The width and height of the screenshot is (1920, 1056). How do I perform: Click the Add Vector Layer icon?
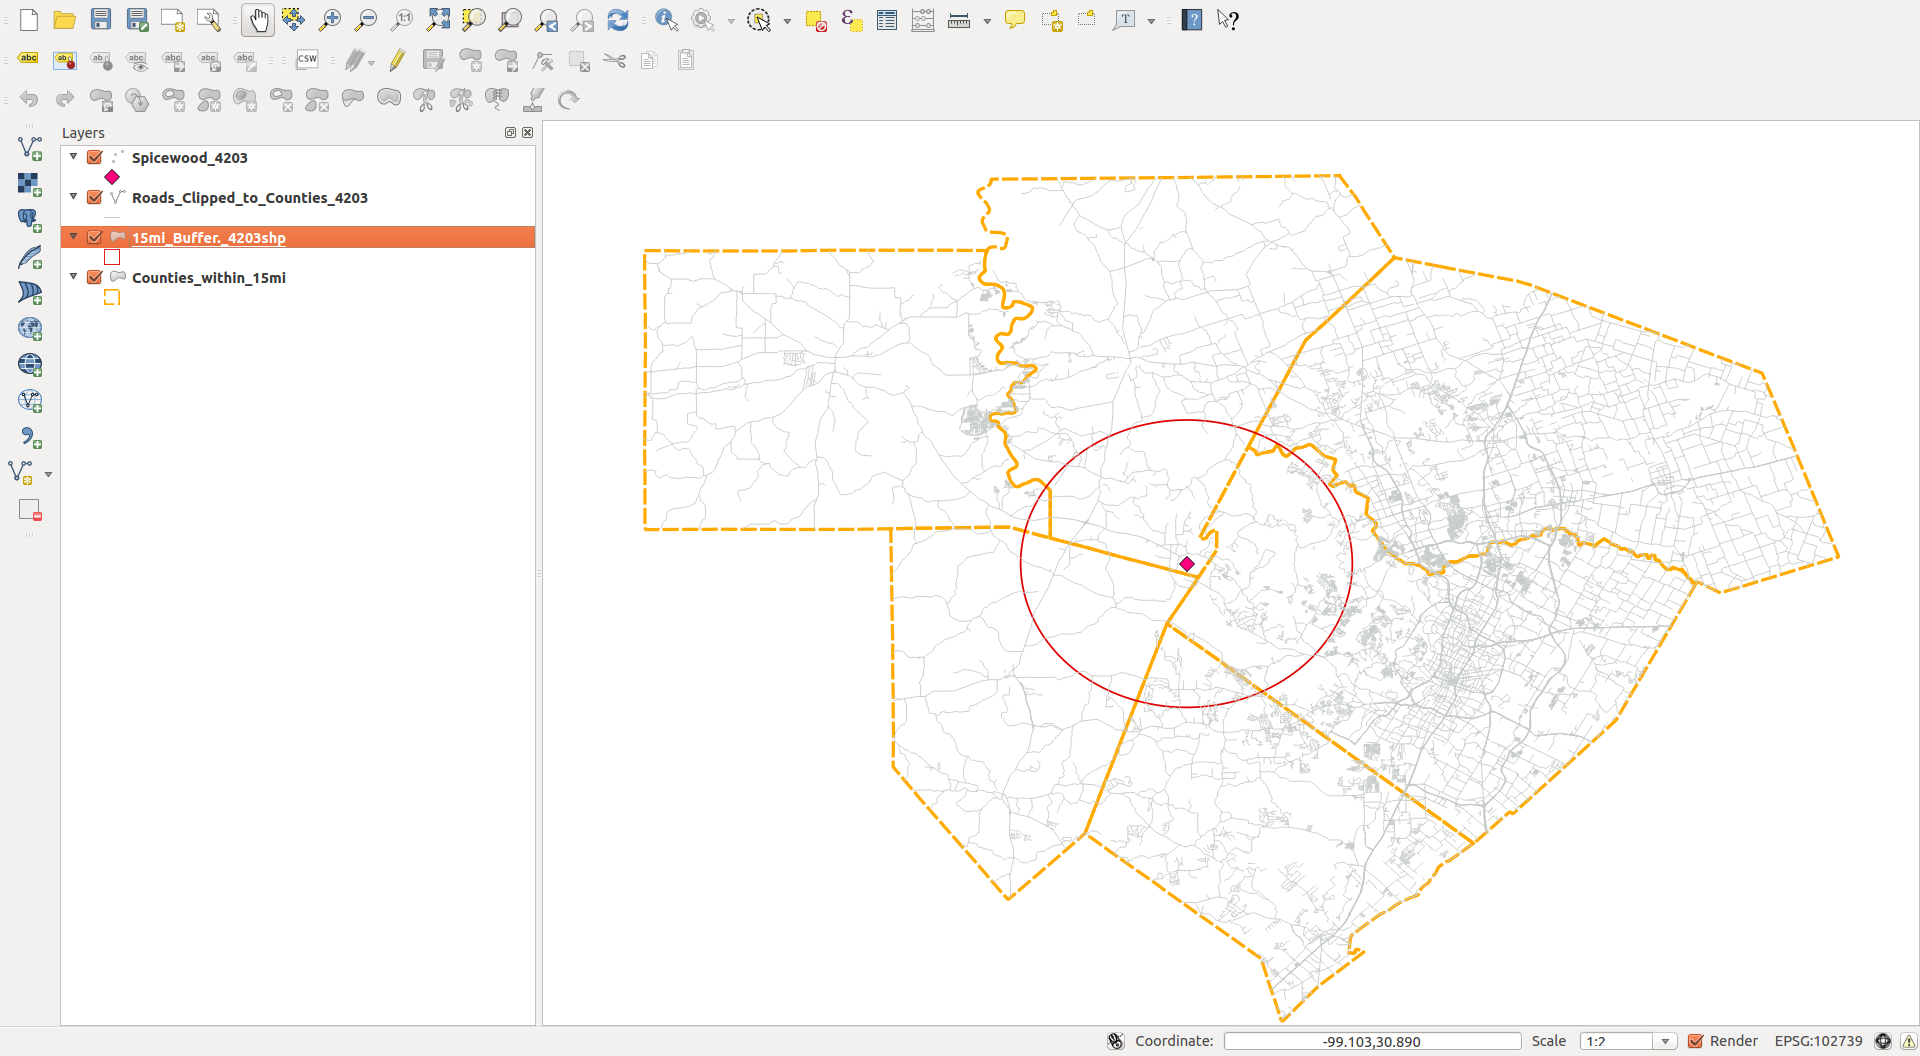(x=30, y=148)
